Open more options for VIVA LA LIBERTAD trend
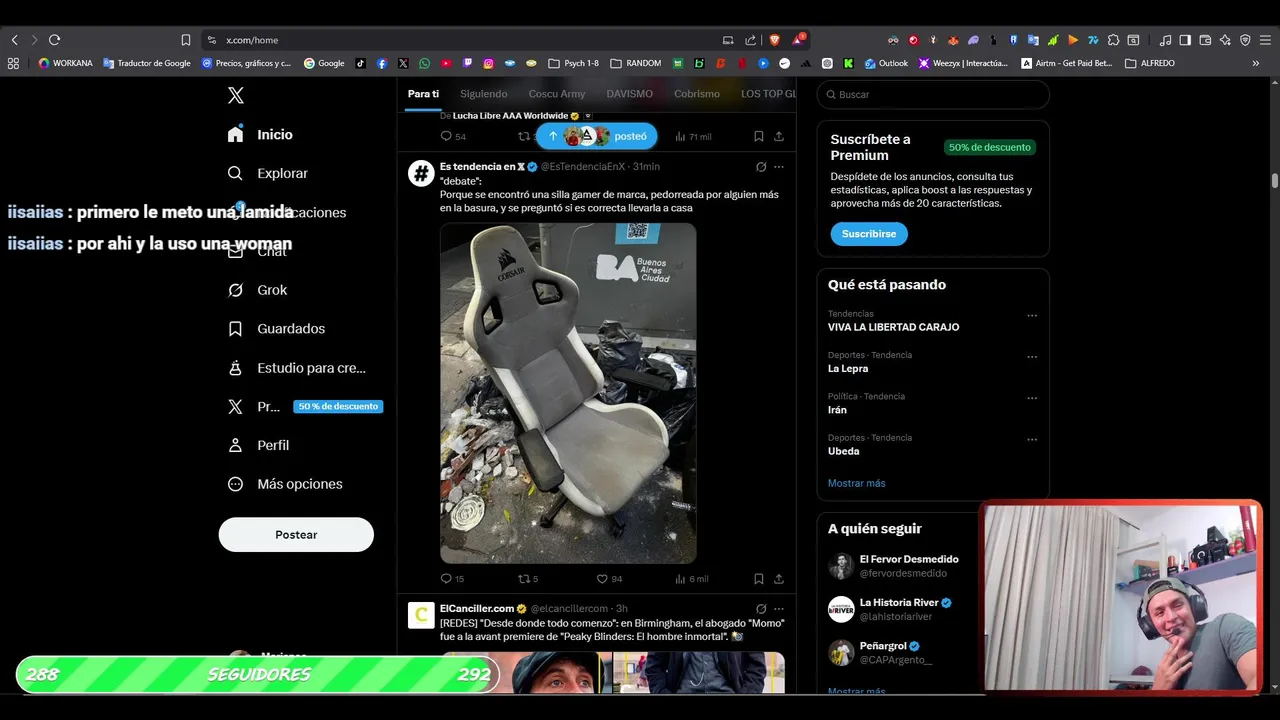 click(1032, 316)
